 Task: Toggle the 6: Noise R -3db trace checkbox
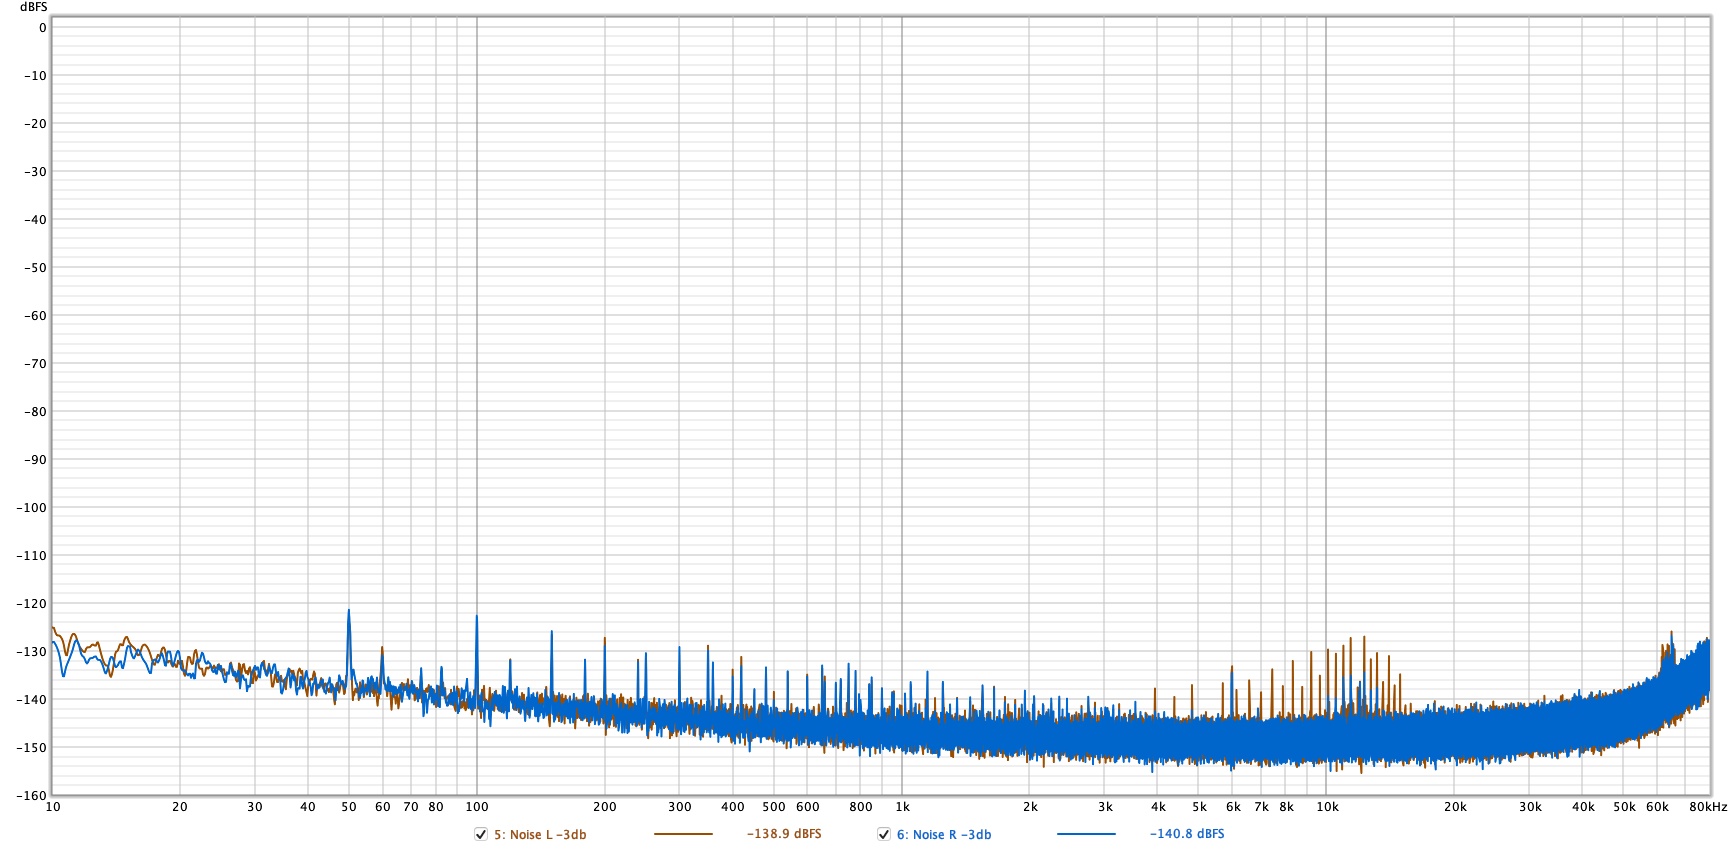point(884,834)
